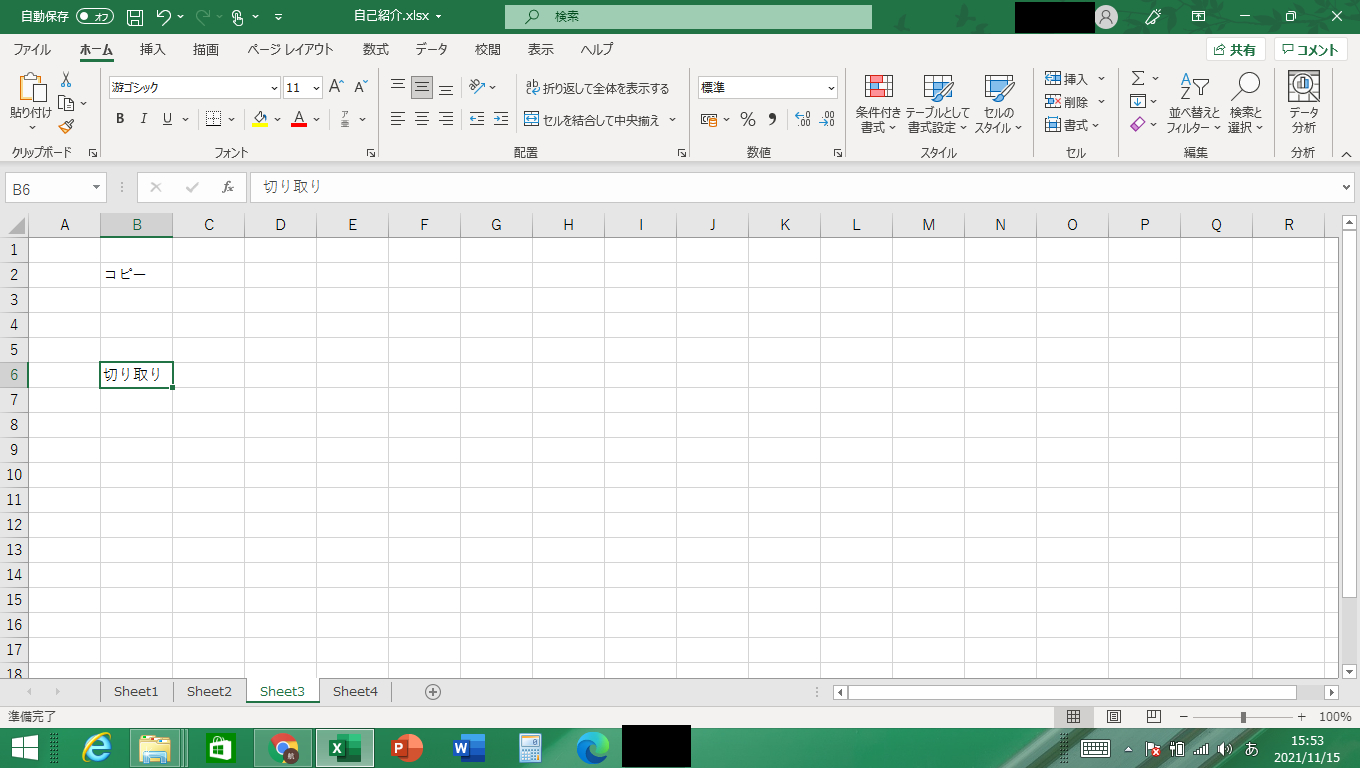Cut selection with scissors icon
This screenshot has height=768, width=1360.
(66, 80)
